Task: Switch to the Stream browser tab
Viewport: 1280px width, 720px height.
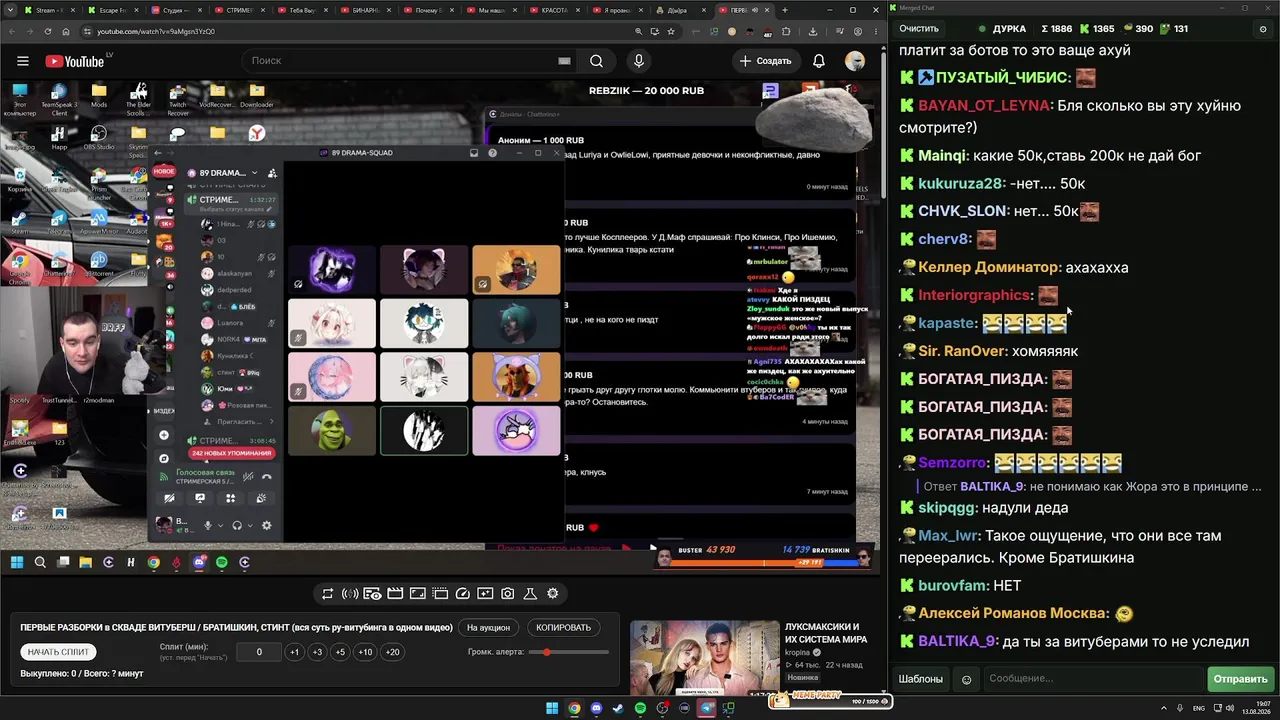Action: 52,10
